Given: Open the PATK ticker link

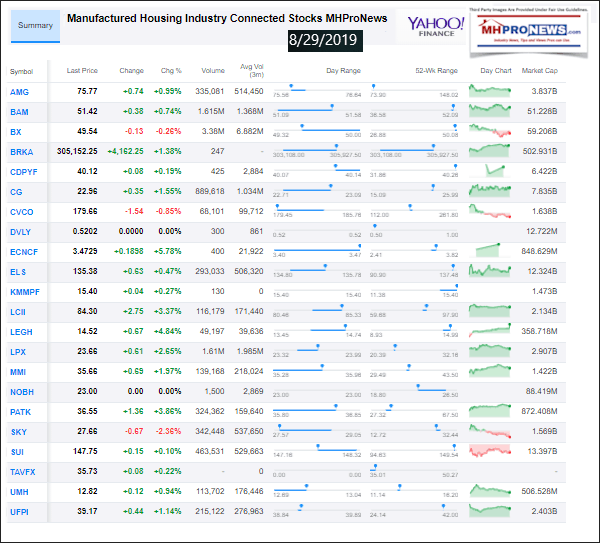Looking at the screenshot, I should [20, 412].
